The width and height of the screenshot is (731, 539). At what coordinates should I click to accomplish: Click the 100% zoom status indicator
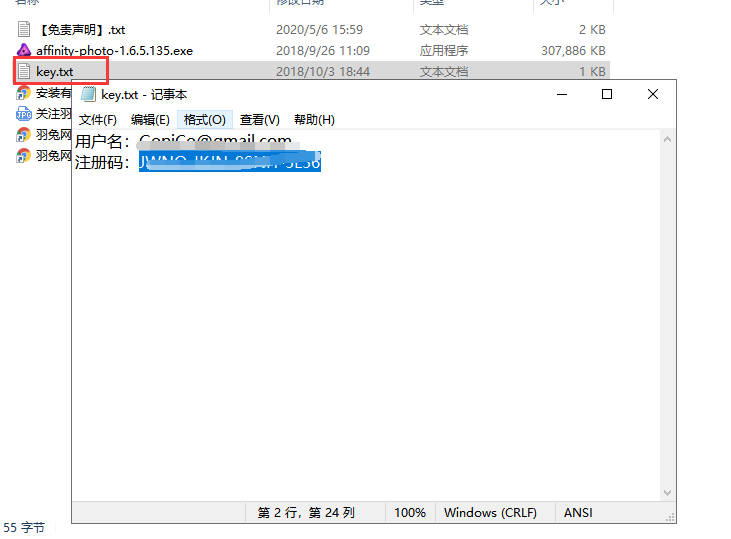(x=410, y=513)
